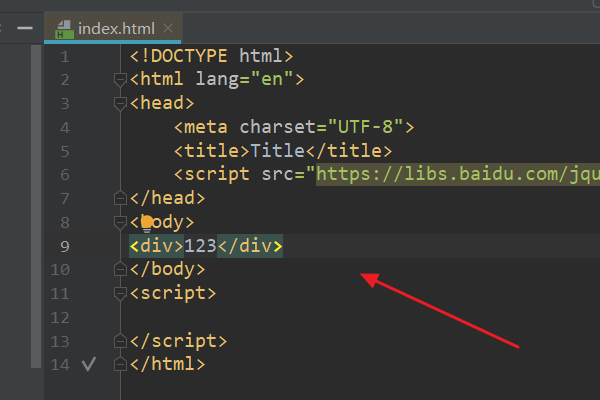Click the https://libs.baidu.com script URL
The image size is (600, 400).
click(458, 175)
